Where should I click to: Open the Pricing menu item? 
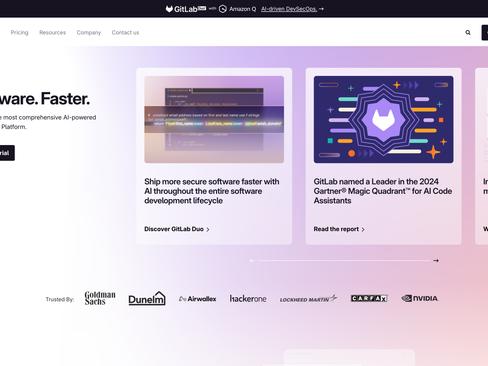(19, 32)
